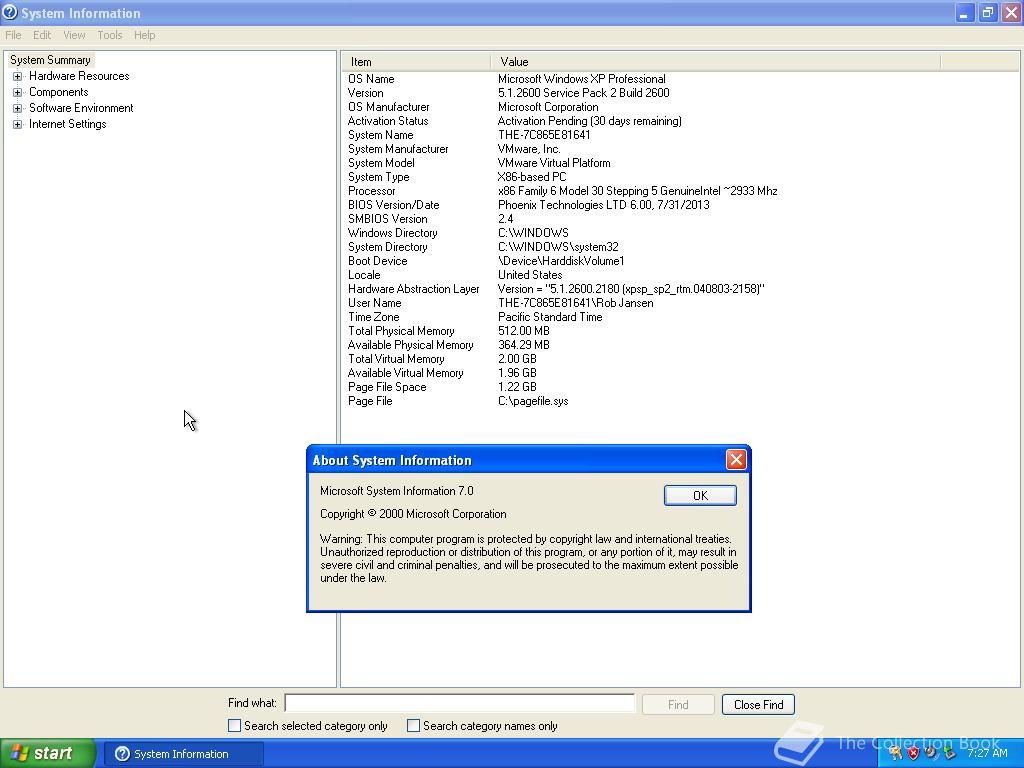The width and height of the screenshot is (1024, 768).
Task: Click the Windows activation keys tray icon
Action: [895, 753]
